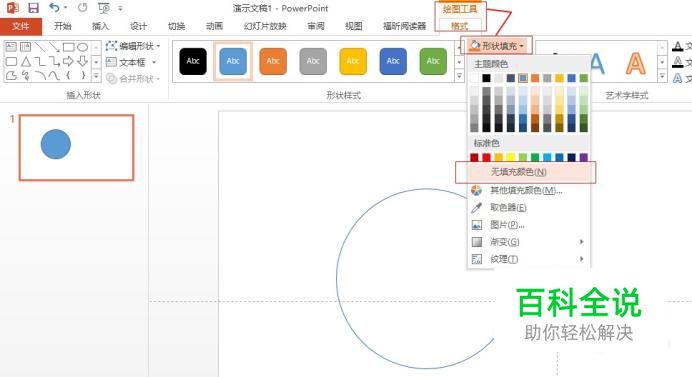Expand the shapes gallery more button
This screenshot has height=377, width=692.
click(96, 76)
